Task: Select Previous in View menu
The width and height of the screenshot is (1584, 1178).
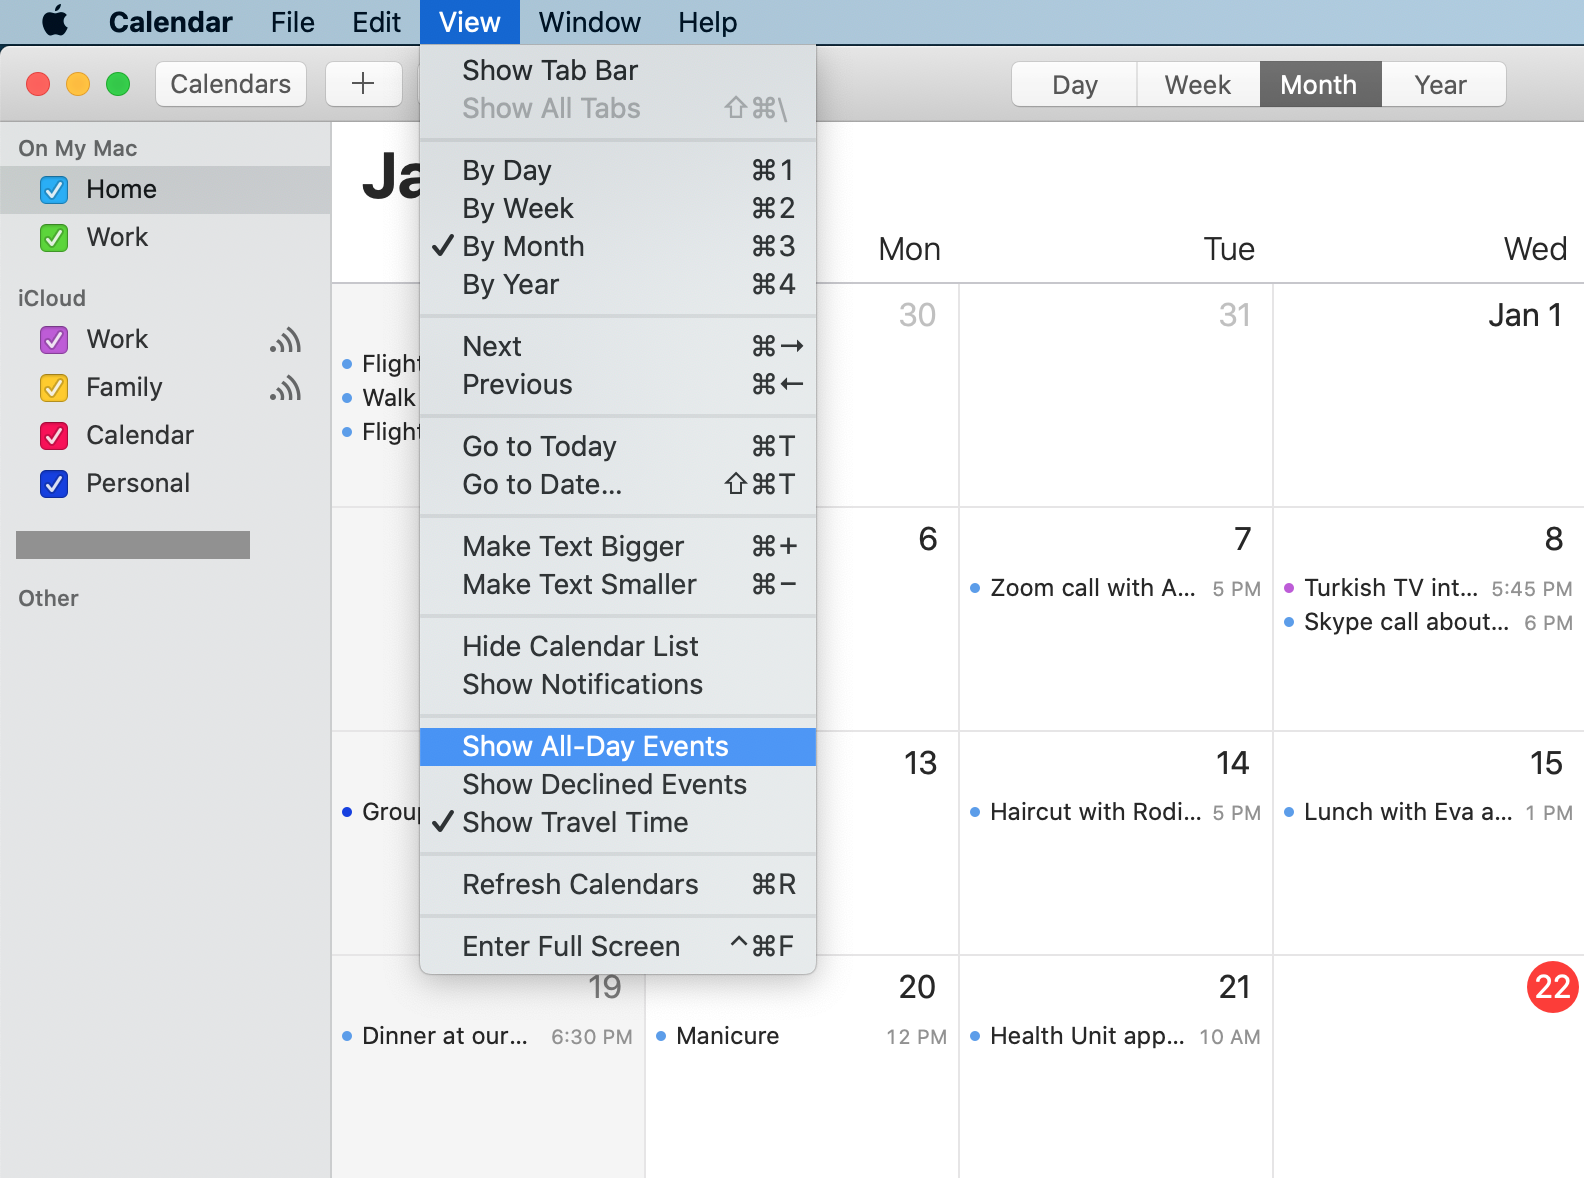Action: tap(618, 384)
